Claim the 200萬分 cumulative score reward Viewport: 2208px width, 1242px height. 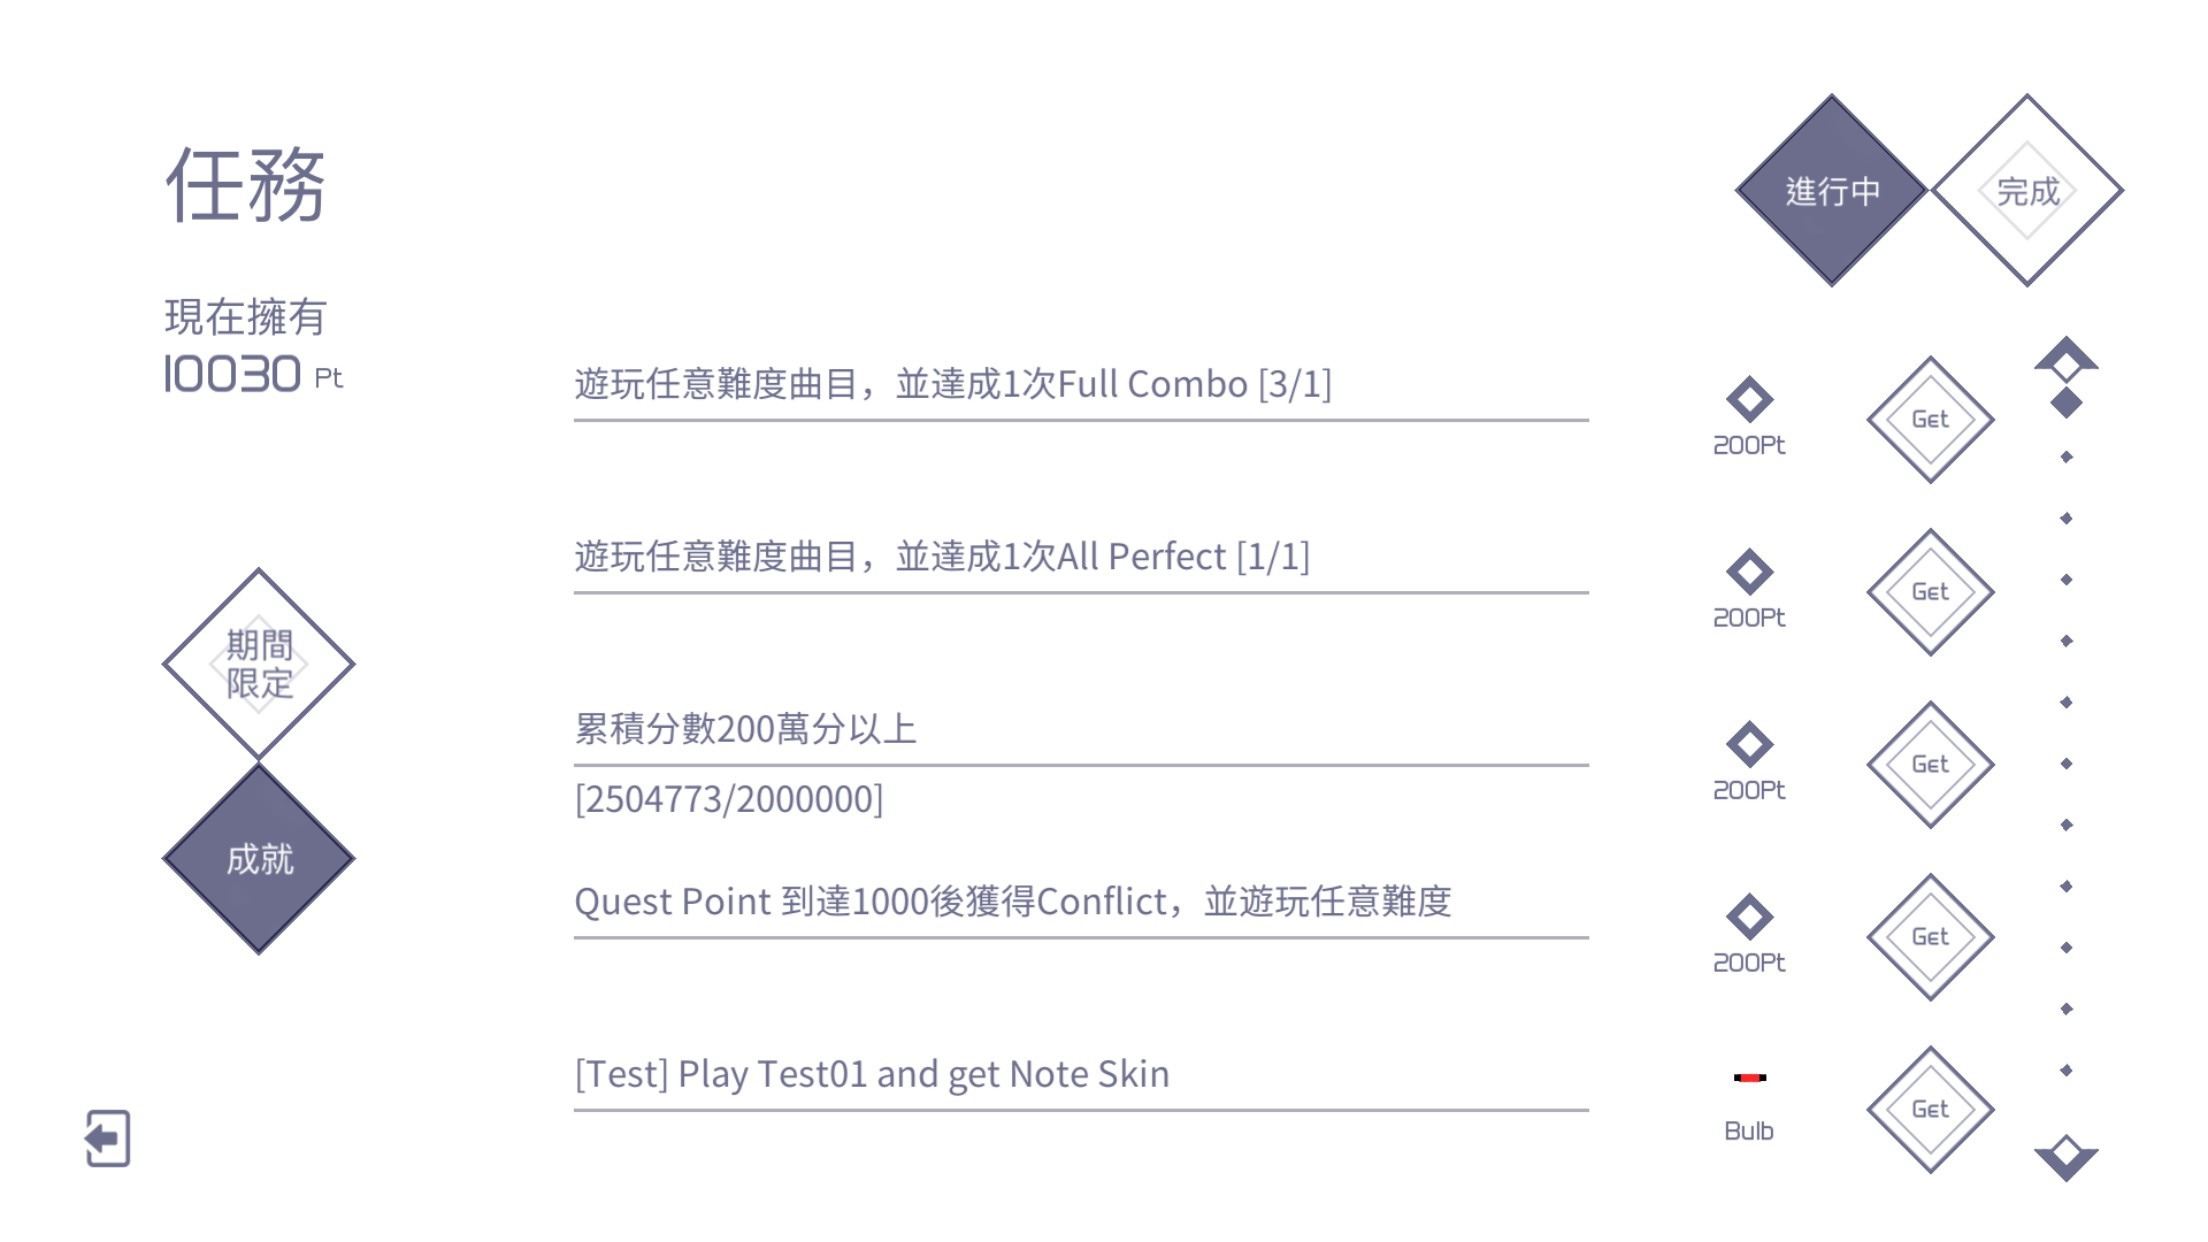(1930, 765)
